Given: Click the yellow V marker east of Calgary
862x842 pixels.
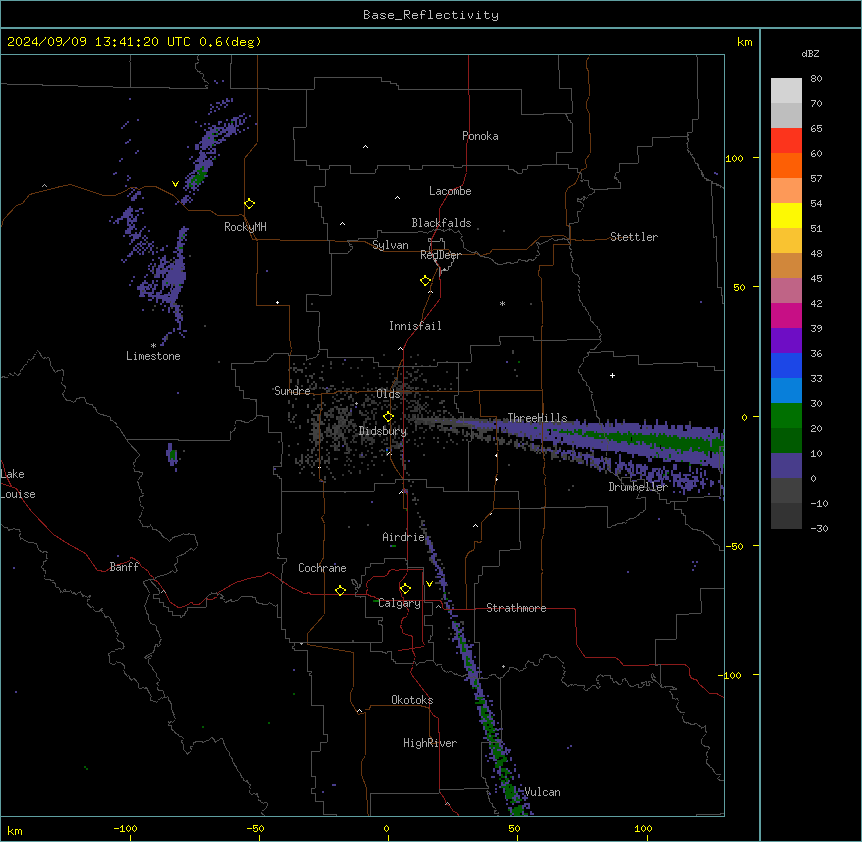Looking at the screenshot, I should tap(429, 584).
